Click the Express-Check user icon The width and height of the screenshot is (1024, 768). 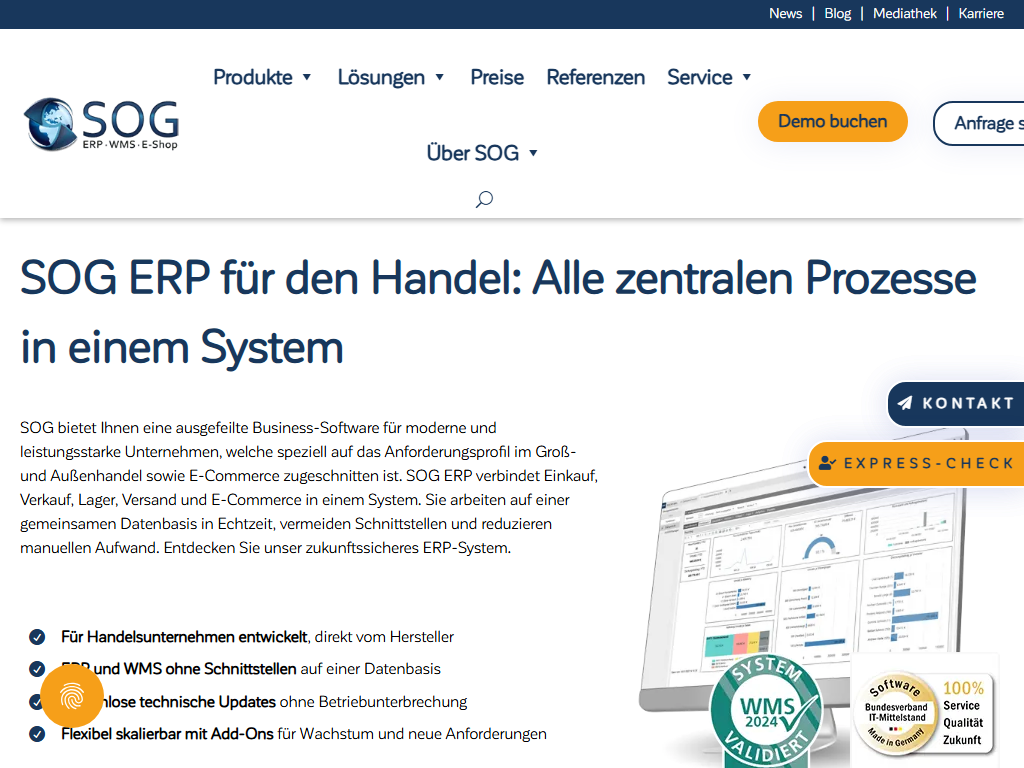[827, 463]
